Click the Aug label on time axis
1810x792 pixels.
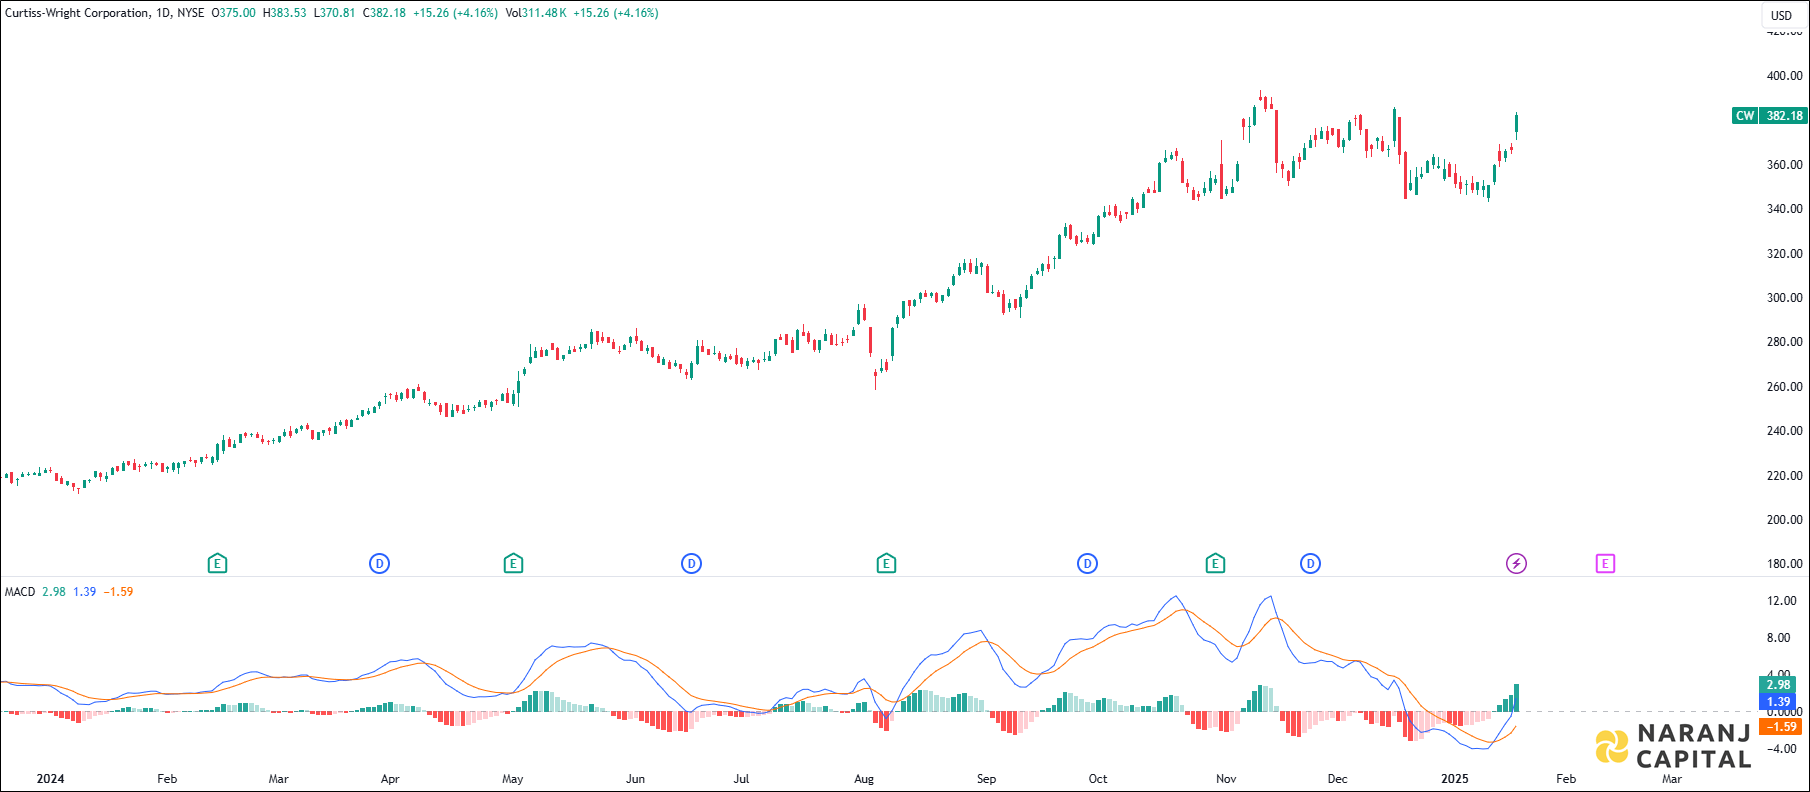click(864, 779)
